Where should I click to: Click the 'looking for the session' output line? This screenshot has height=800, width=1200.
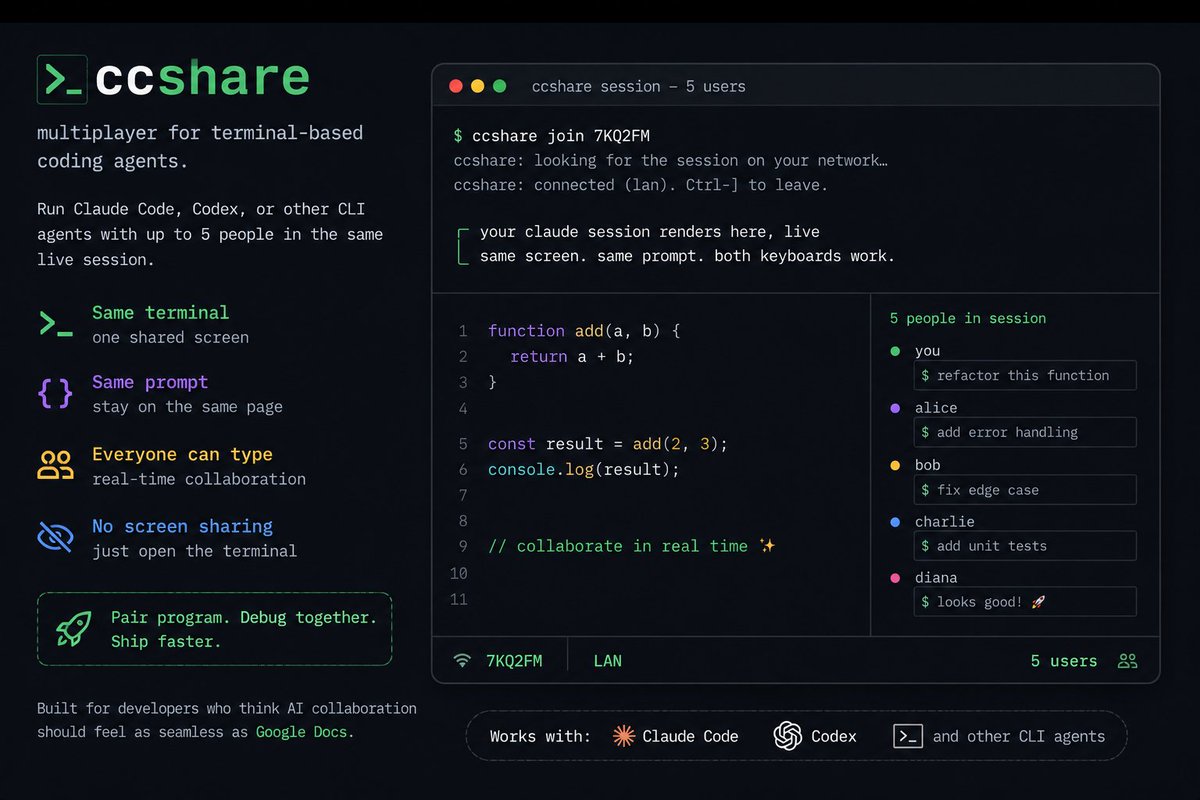[x=670, y=160]
